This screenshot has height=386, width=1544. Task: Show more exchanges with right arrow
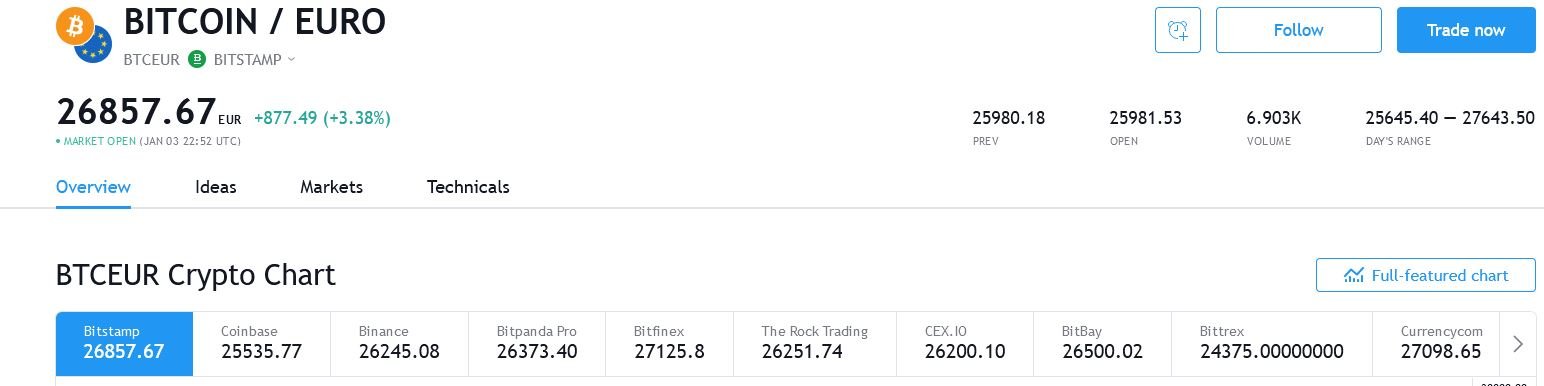pyautogui.click(x=1517, y=344)
